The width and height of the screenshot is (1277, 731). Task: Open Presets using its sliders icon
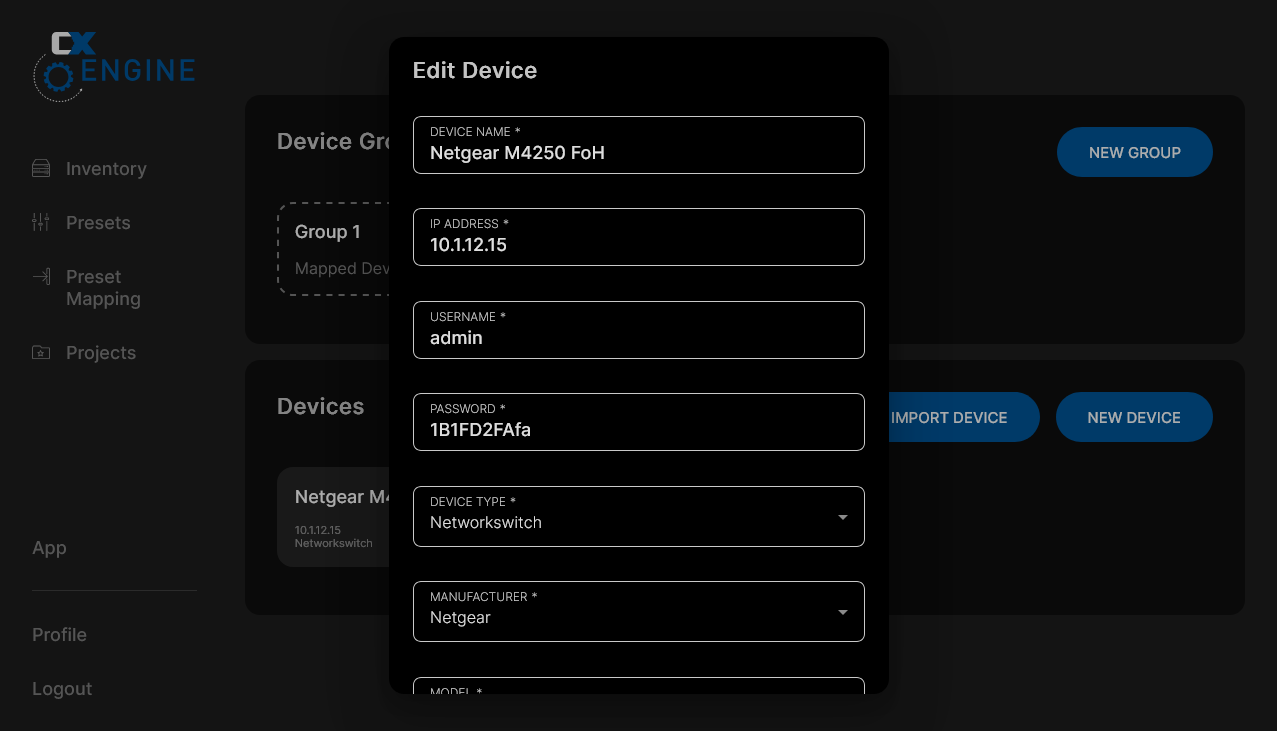pyautogui.click(x=41, y=222)
